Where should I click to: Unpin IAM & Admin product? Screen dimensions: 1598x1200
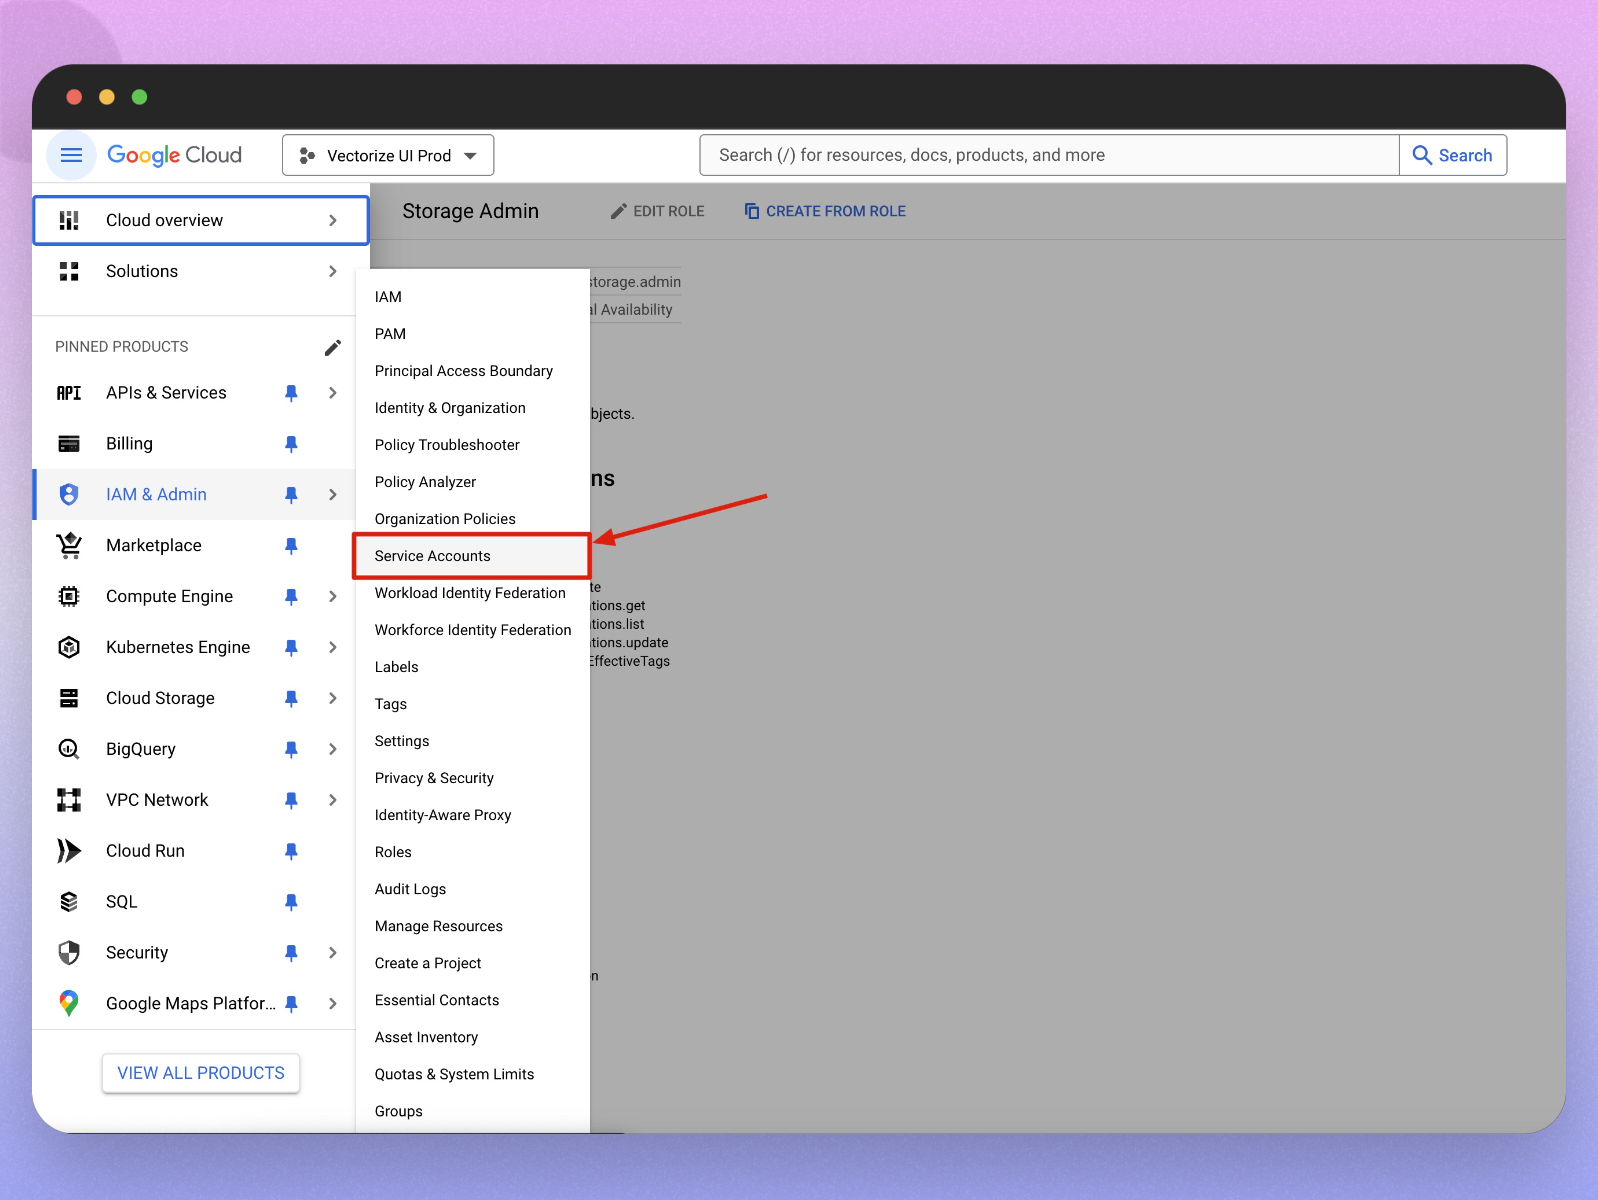pyautogui.click(x=291, y=494)
